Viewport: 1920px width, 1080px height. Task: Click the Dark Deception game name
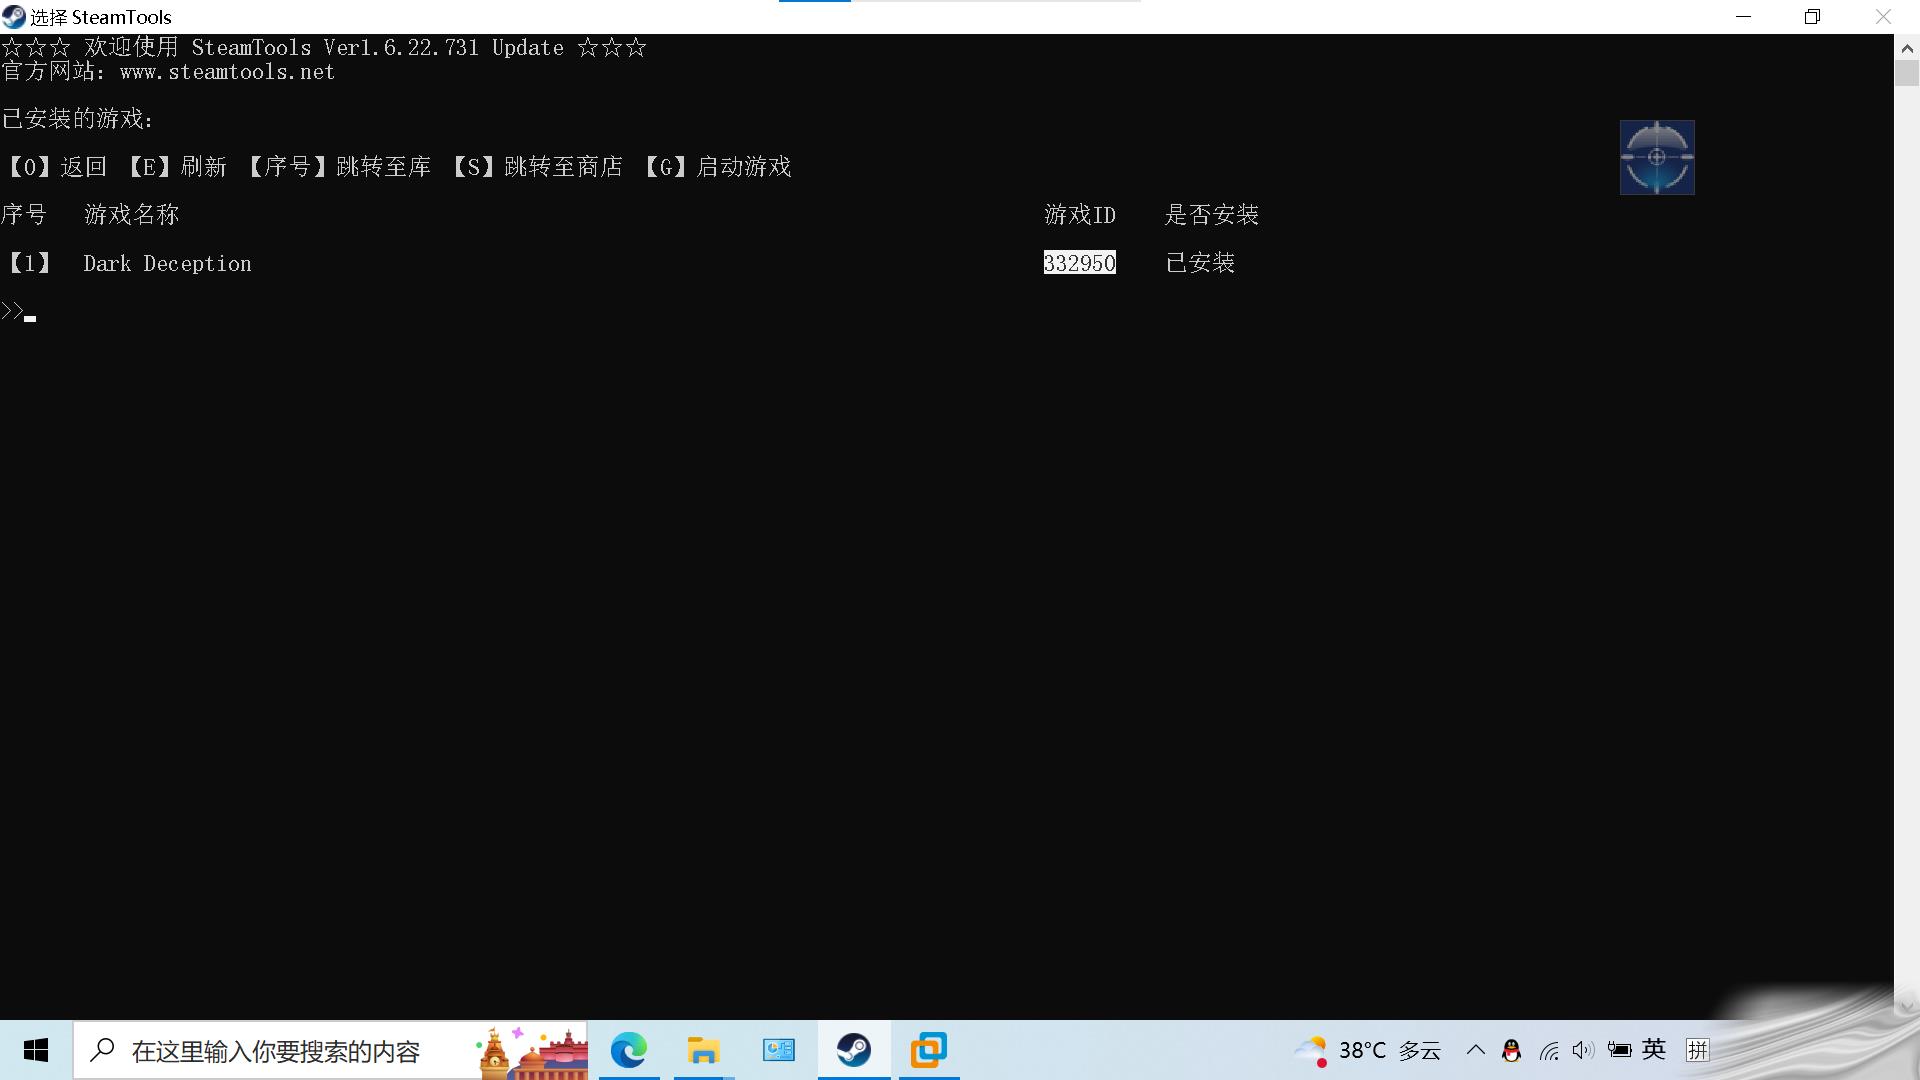click(x=167, y=263)
